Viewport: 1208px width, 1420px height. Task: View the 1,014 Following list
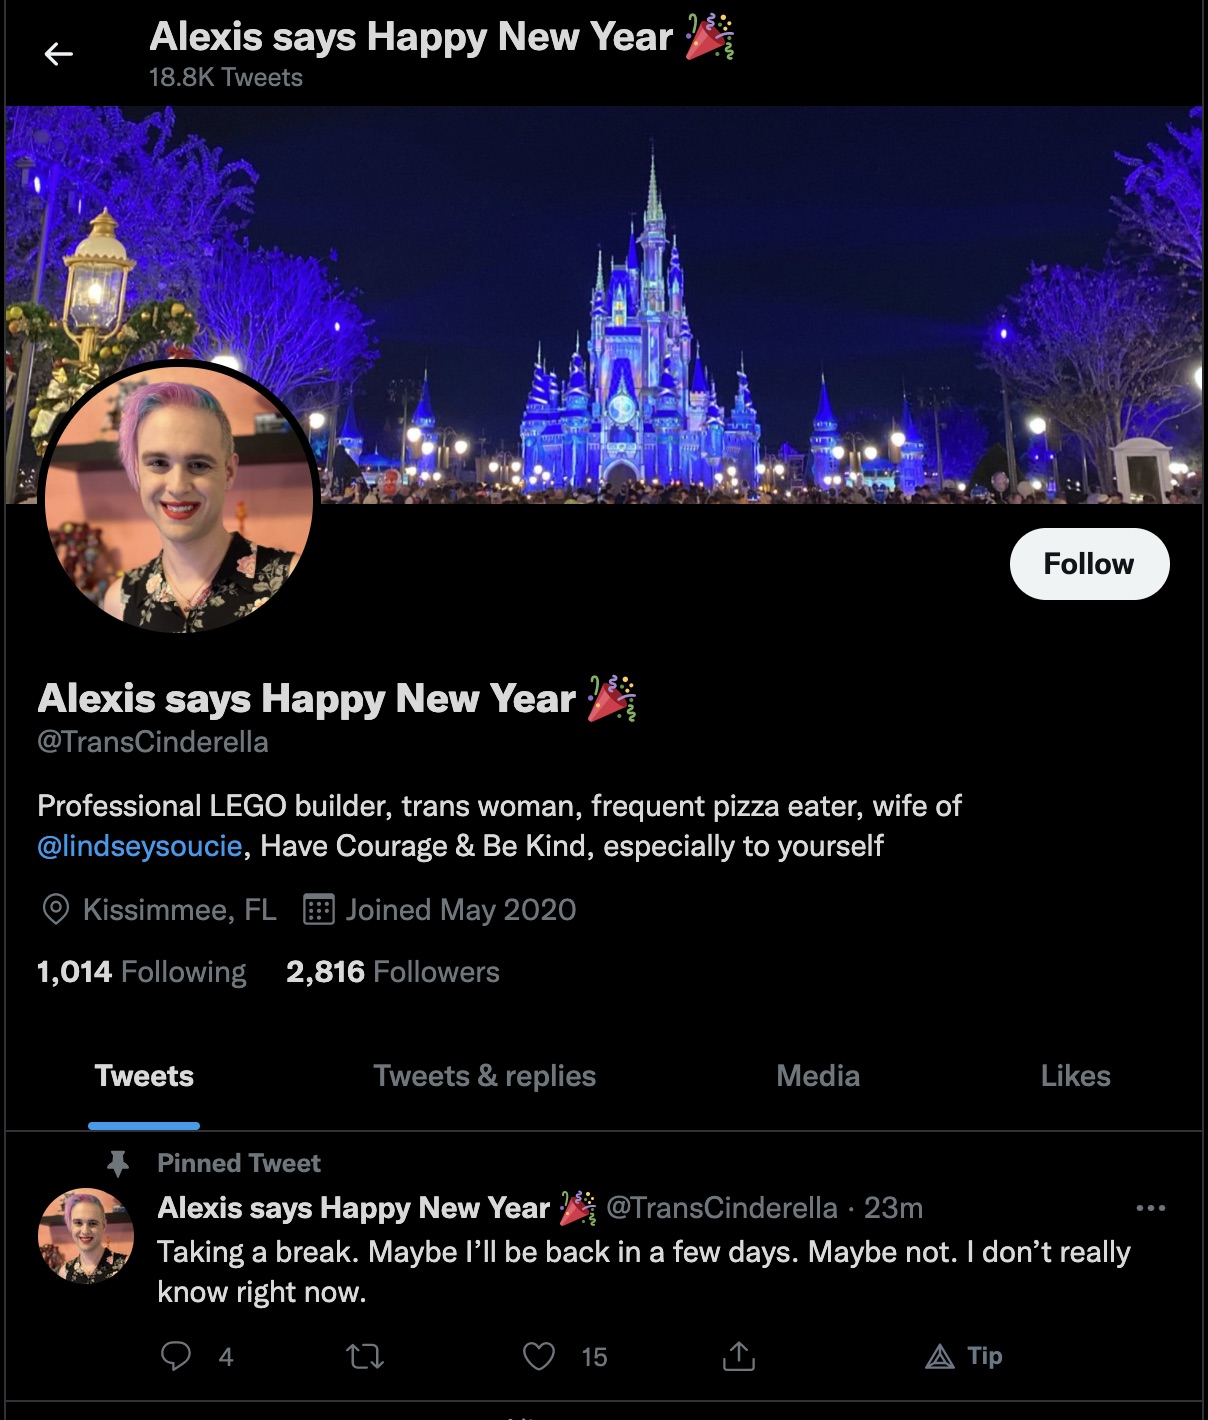pyautogui.click(x=141, y=972)
